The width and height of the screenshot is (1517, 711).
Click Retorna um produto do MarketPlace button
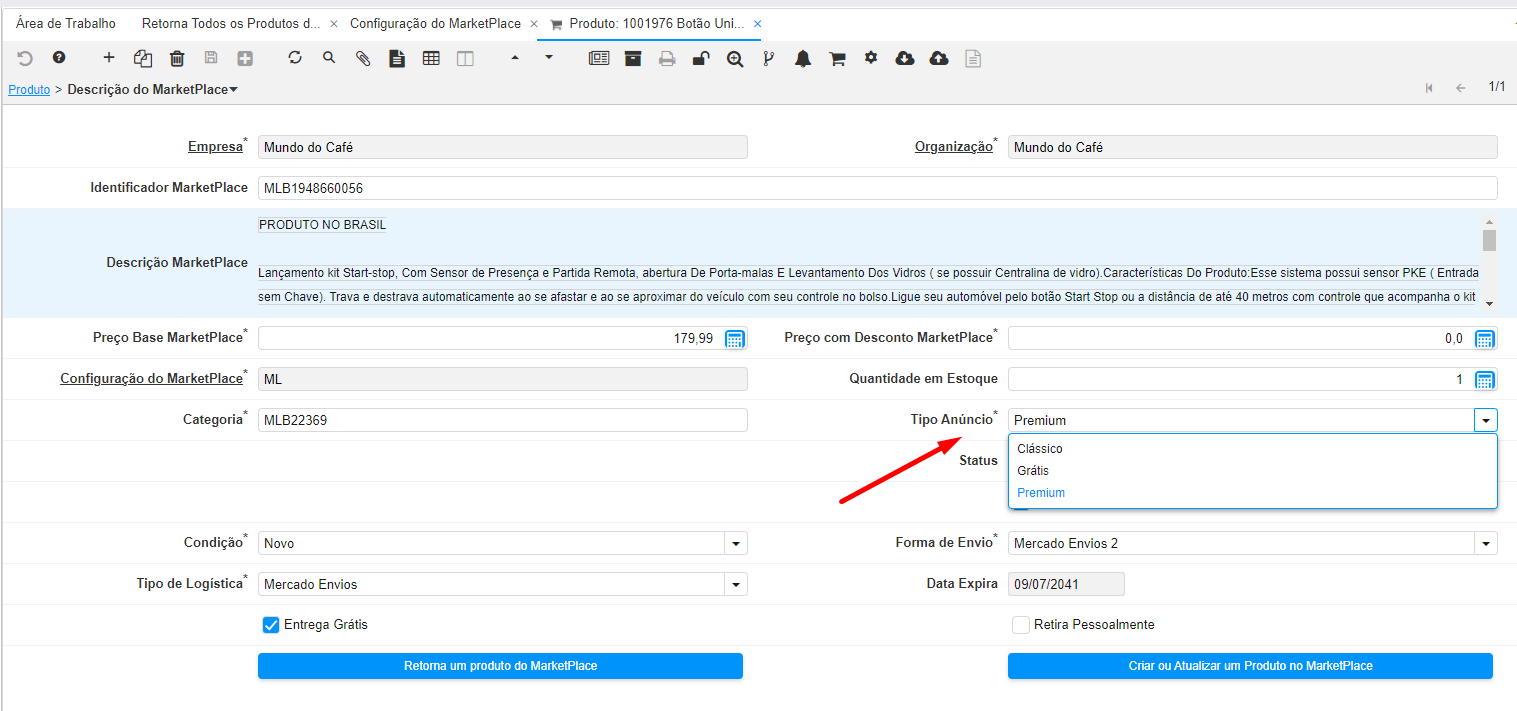point(500,666)
